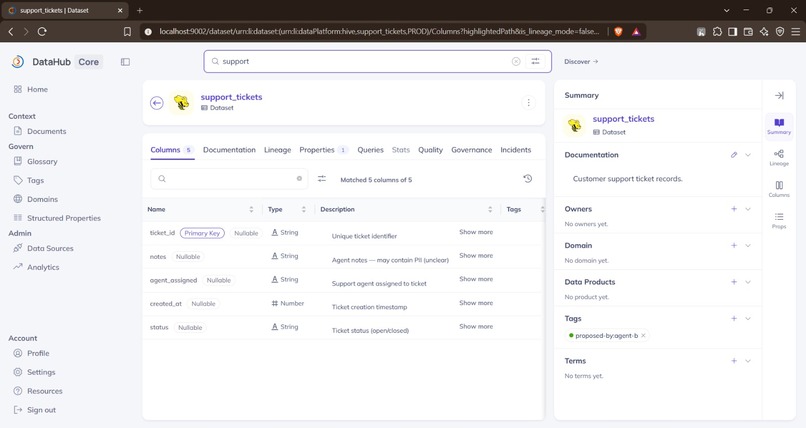Go back with the circular arrow button
Screen dimensions: 806x428
tap(157, 103)
